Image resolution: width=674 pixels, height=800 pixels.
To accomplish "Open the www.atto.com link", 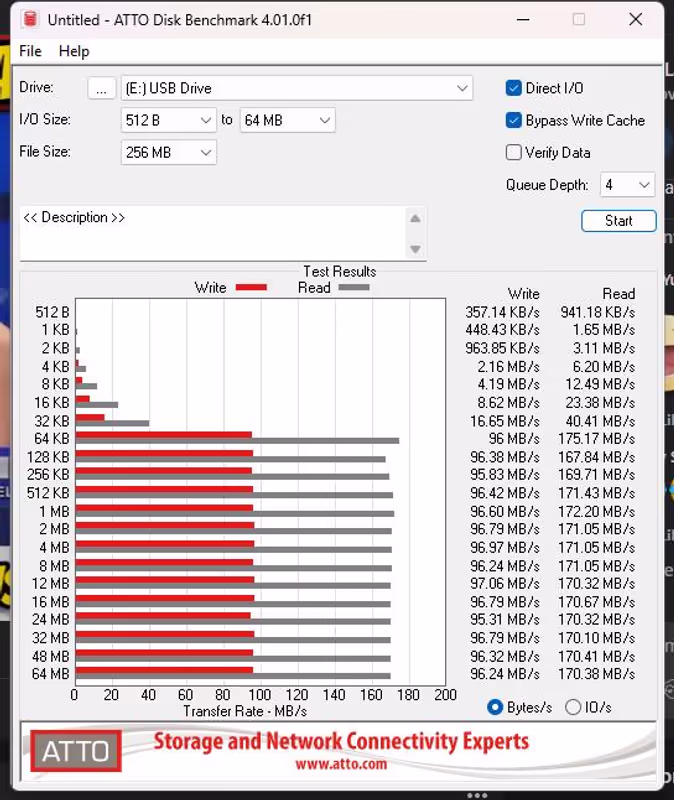I will tap(341, 764).
